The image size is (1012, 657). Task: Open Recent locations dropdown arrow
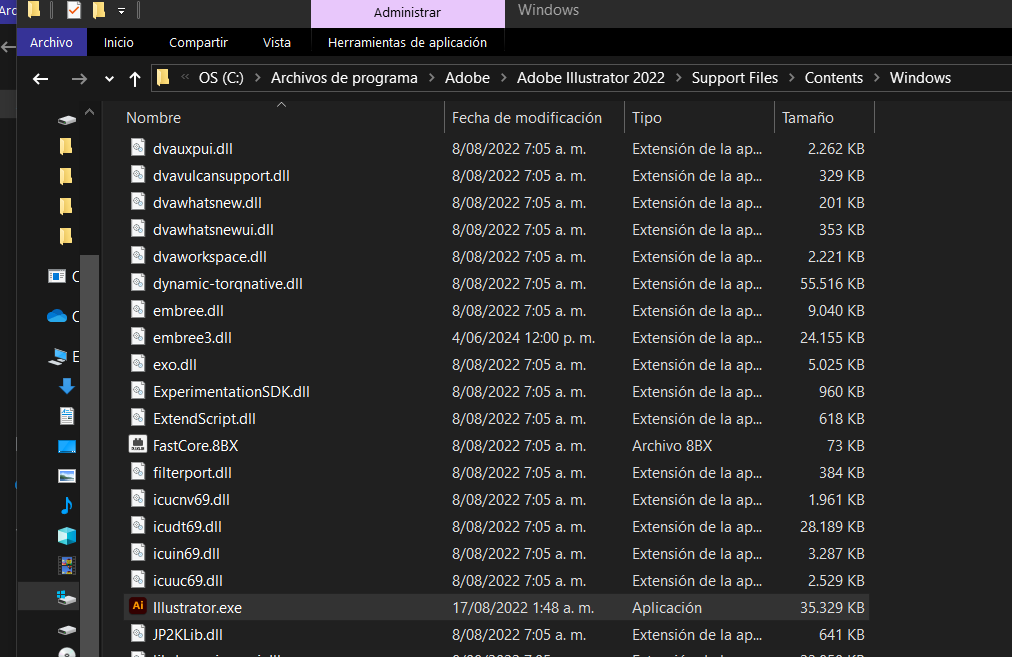coord(109,79)
